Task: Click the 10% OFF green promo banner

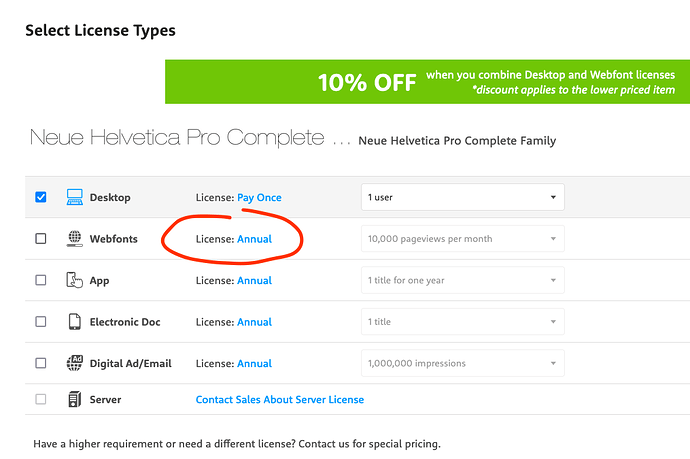Action: tap(427, 82)
